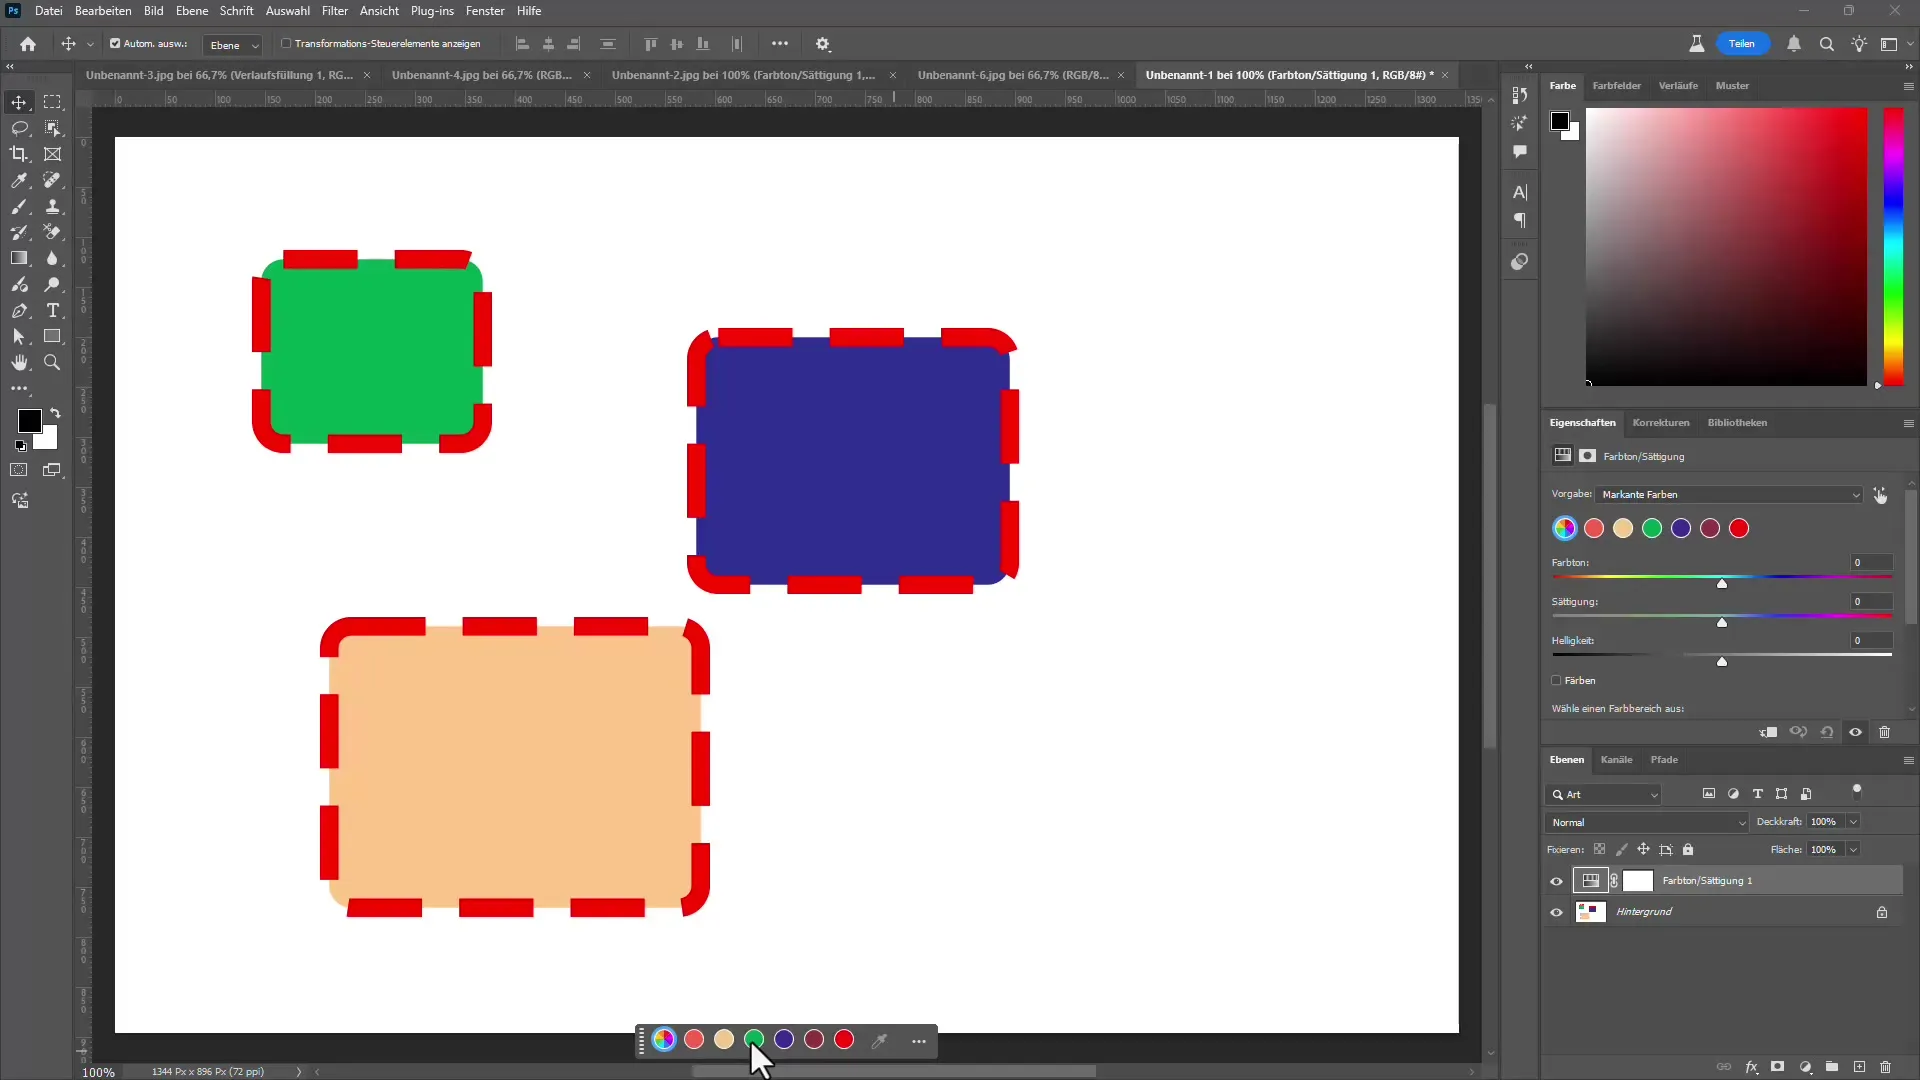The height and width of the screenshot is (1080, 1920).
Task: Toggle the layer filter switch
Action: coord(1857,791)
